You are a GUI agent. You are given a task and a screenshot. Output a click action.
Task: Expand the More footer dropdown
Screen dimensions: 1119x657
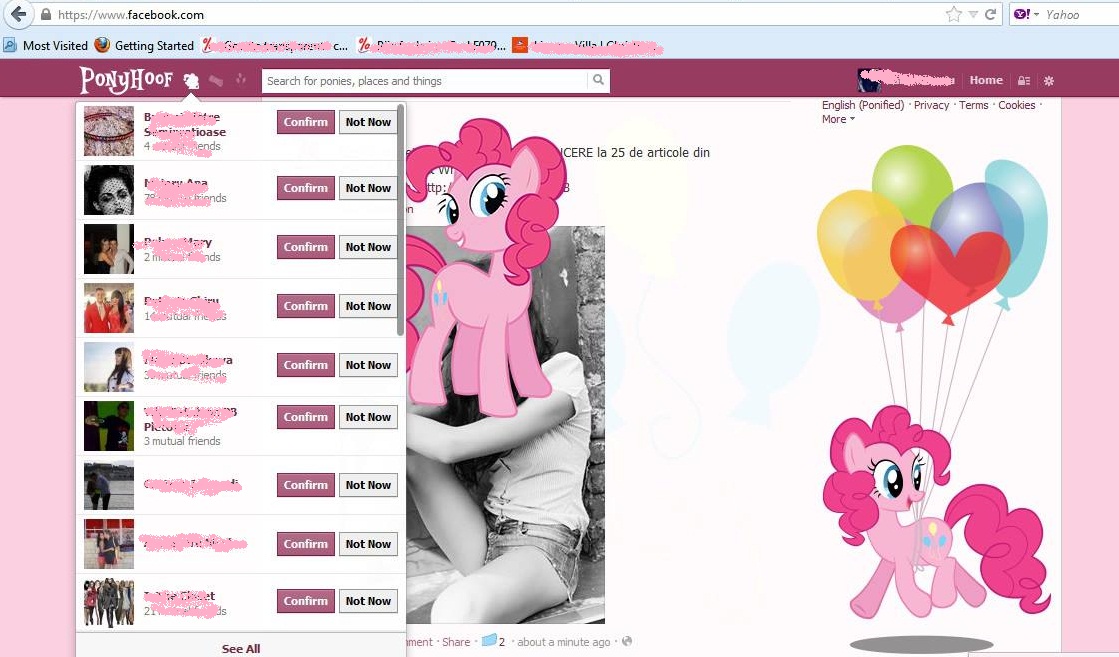click(x=838, y=119)
